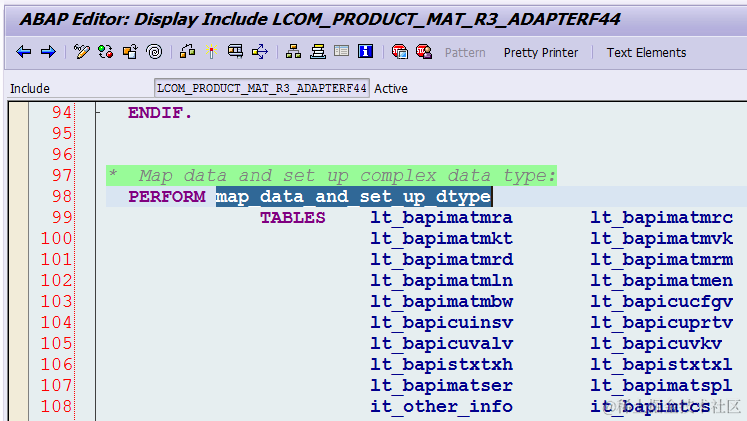Viewport: 747px width, 421px height.
Task: Open Navigation Stack icon
Action: [x=318, y=51]
